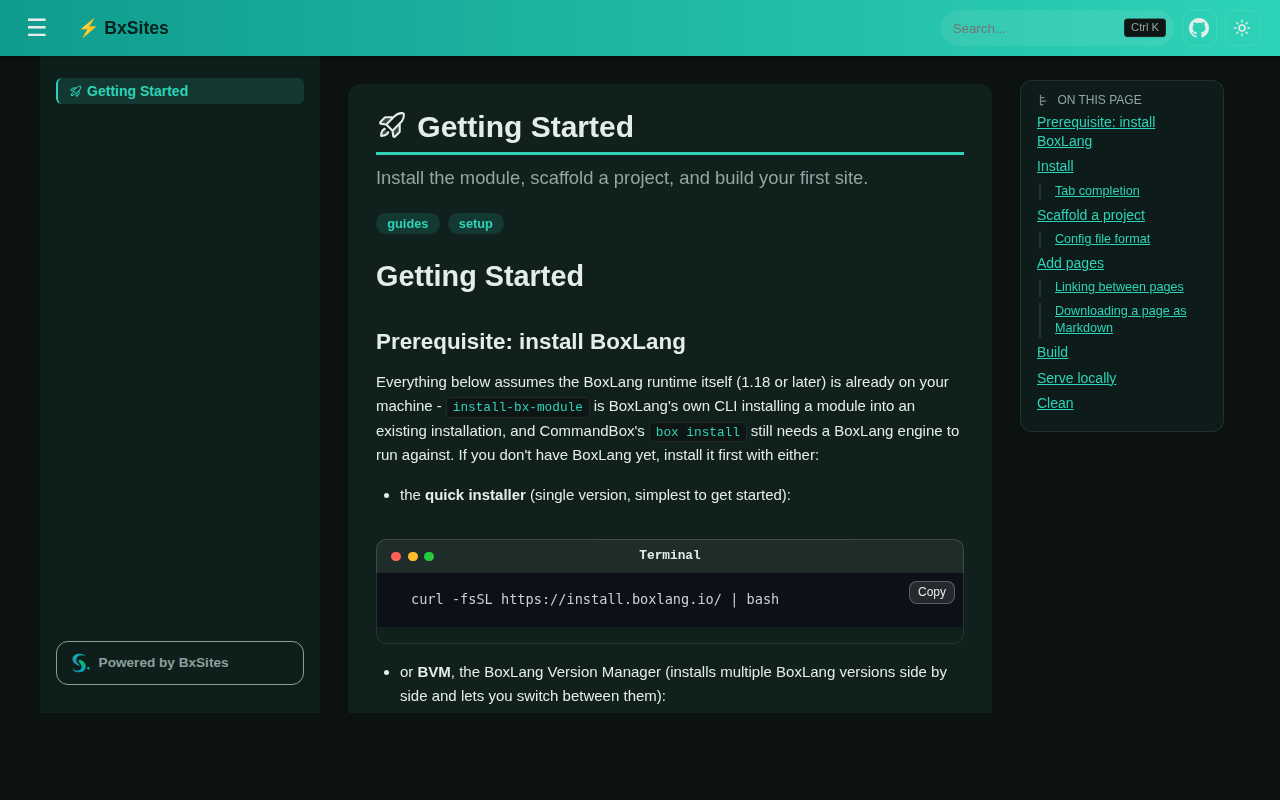Jump to the Clean section
The image size is (1280, 800).
[x=1055, y=403]
